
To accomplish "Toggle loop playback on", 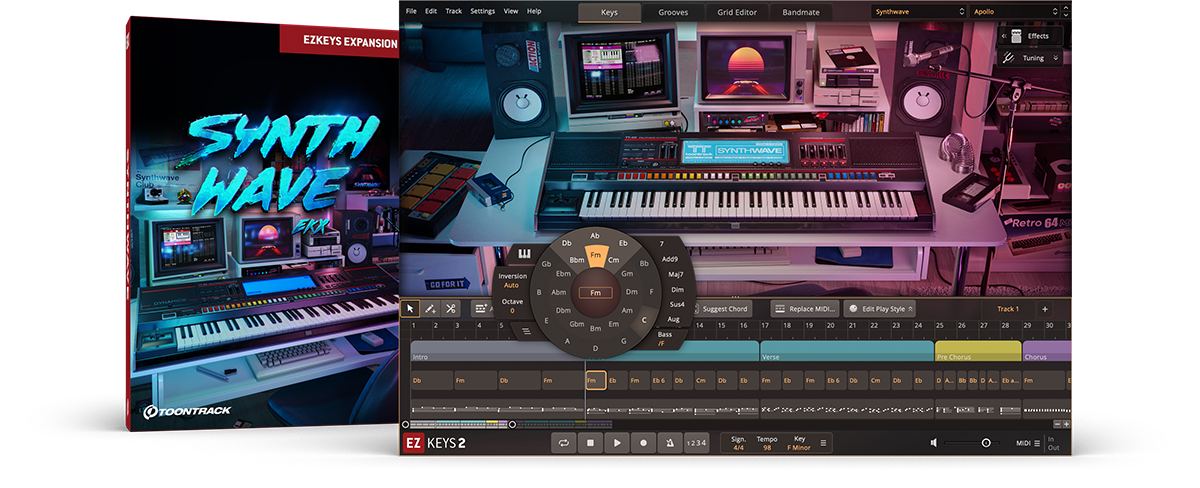I will point(565,443).
